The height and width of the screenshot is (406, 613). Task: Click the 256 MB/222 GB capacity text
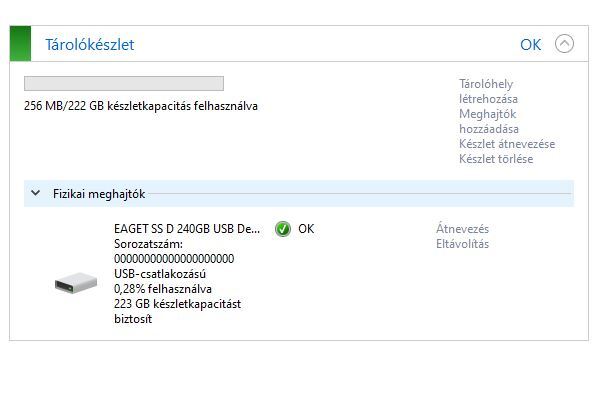[x=140, y=106]
